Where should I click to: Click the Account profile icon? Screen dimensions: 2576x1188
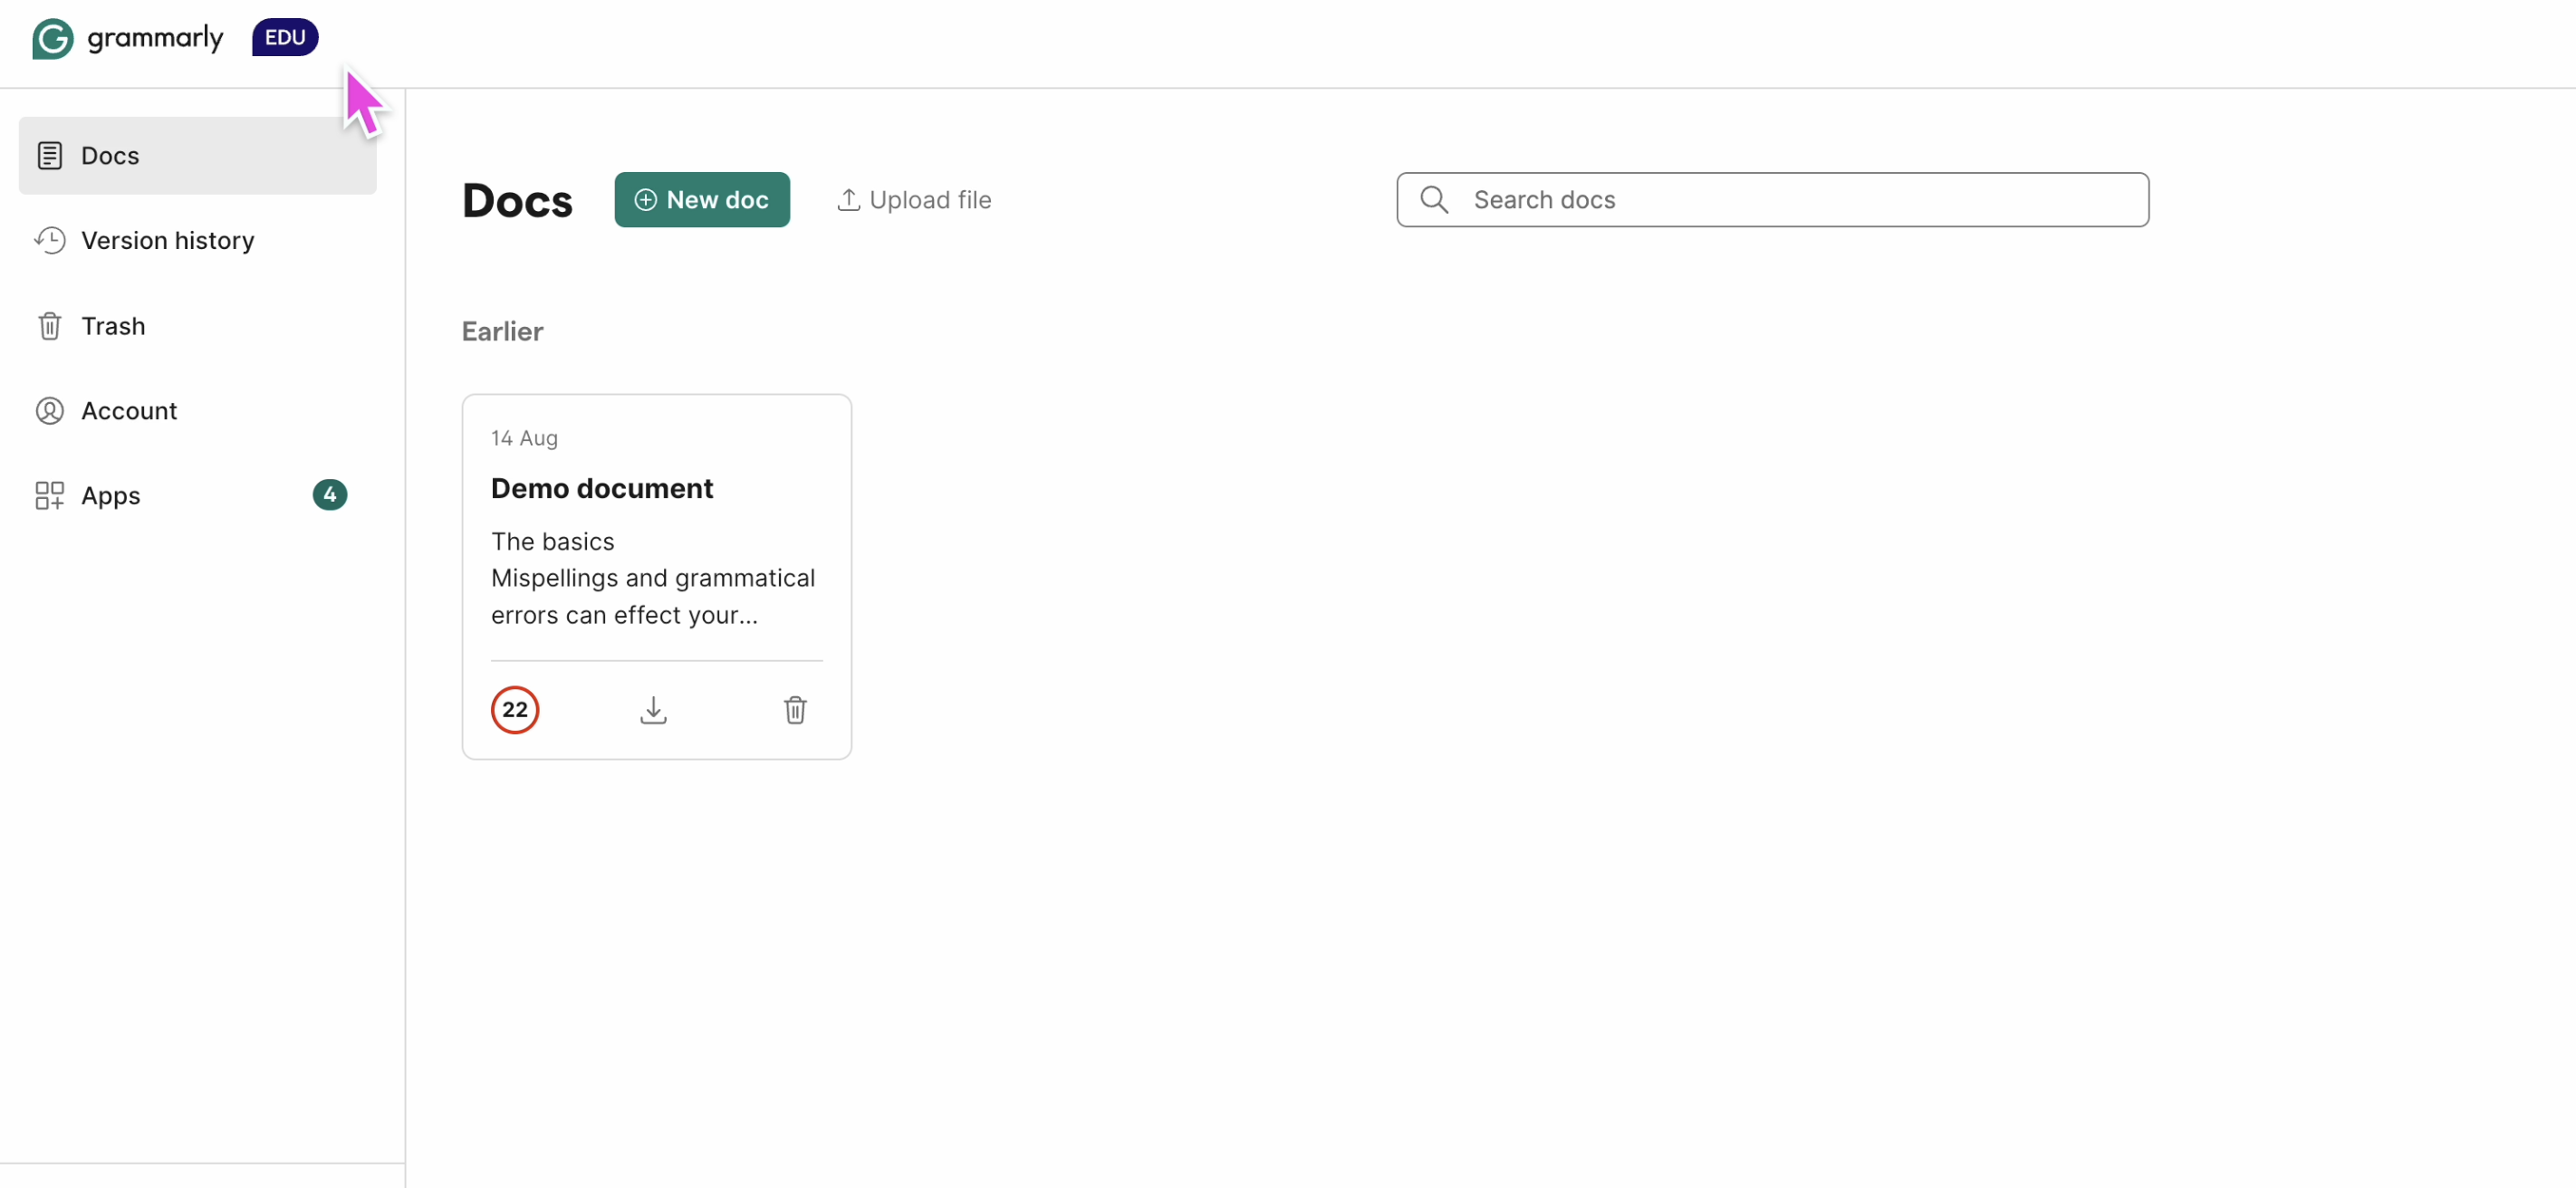pyautogui.click(x=50, y=410)
